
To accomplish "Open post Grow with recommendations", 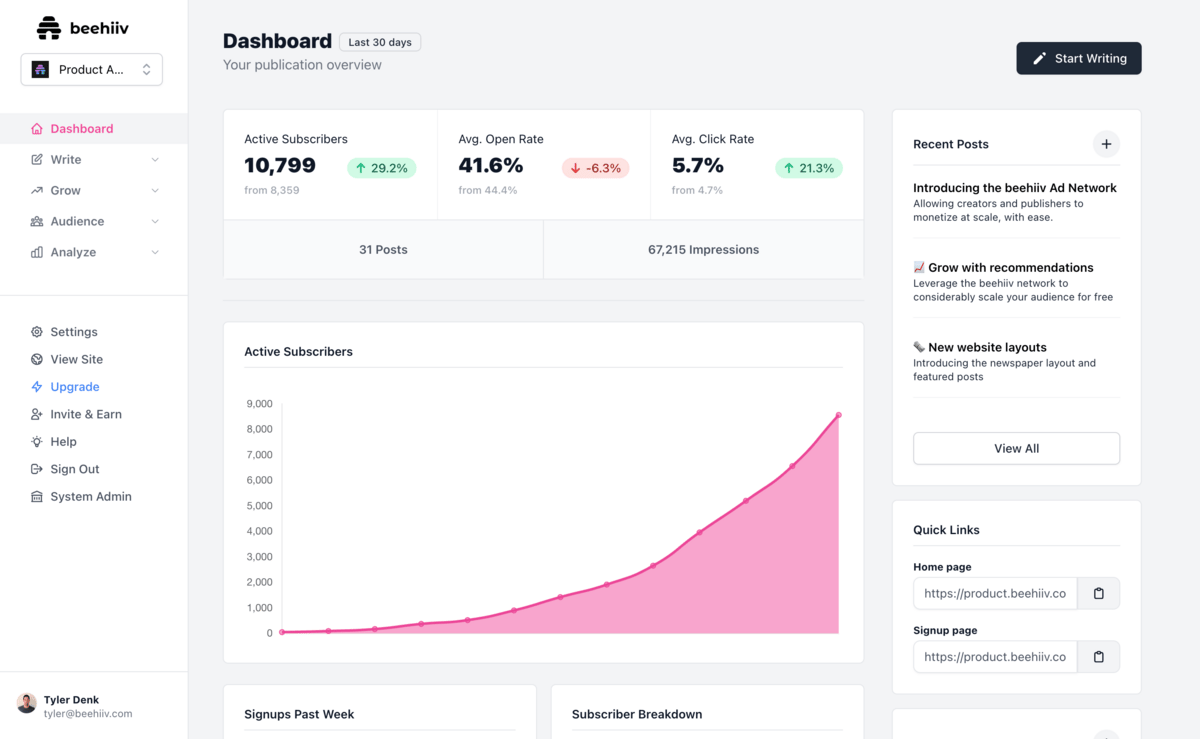I will [1003, 268].
